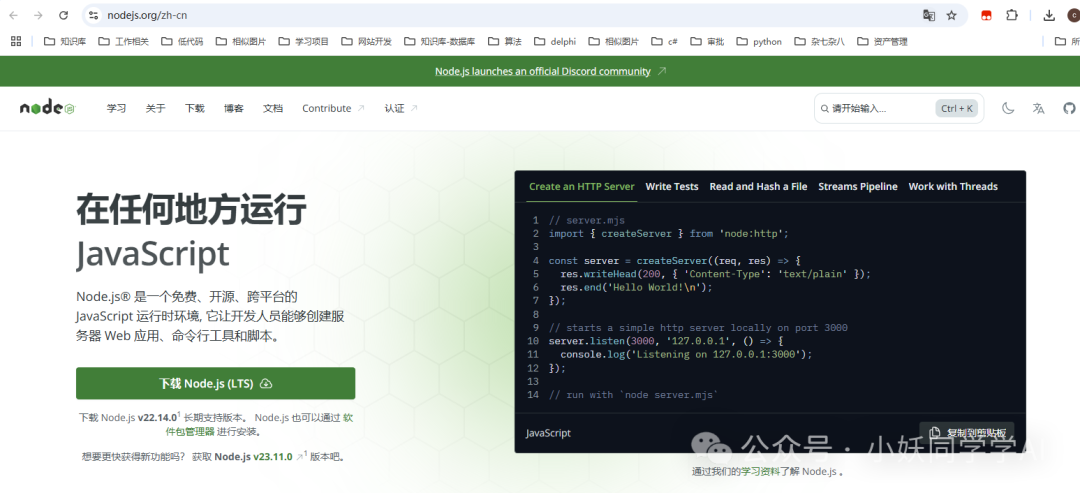
Task: Open the 网站开发 bookmark folder
Action: pos(366,41)
